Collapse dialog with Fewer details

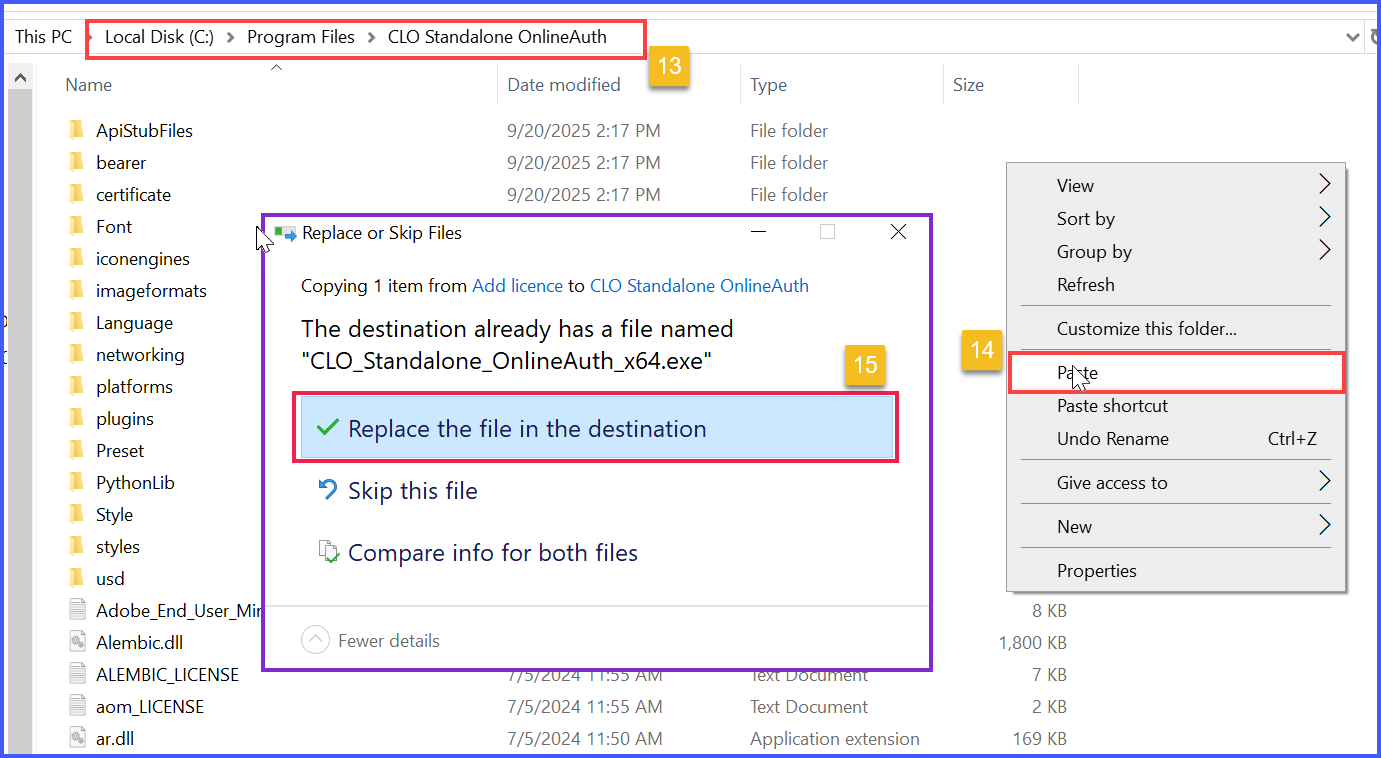371,641
